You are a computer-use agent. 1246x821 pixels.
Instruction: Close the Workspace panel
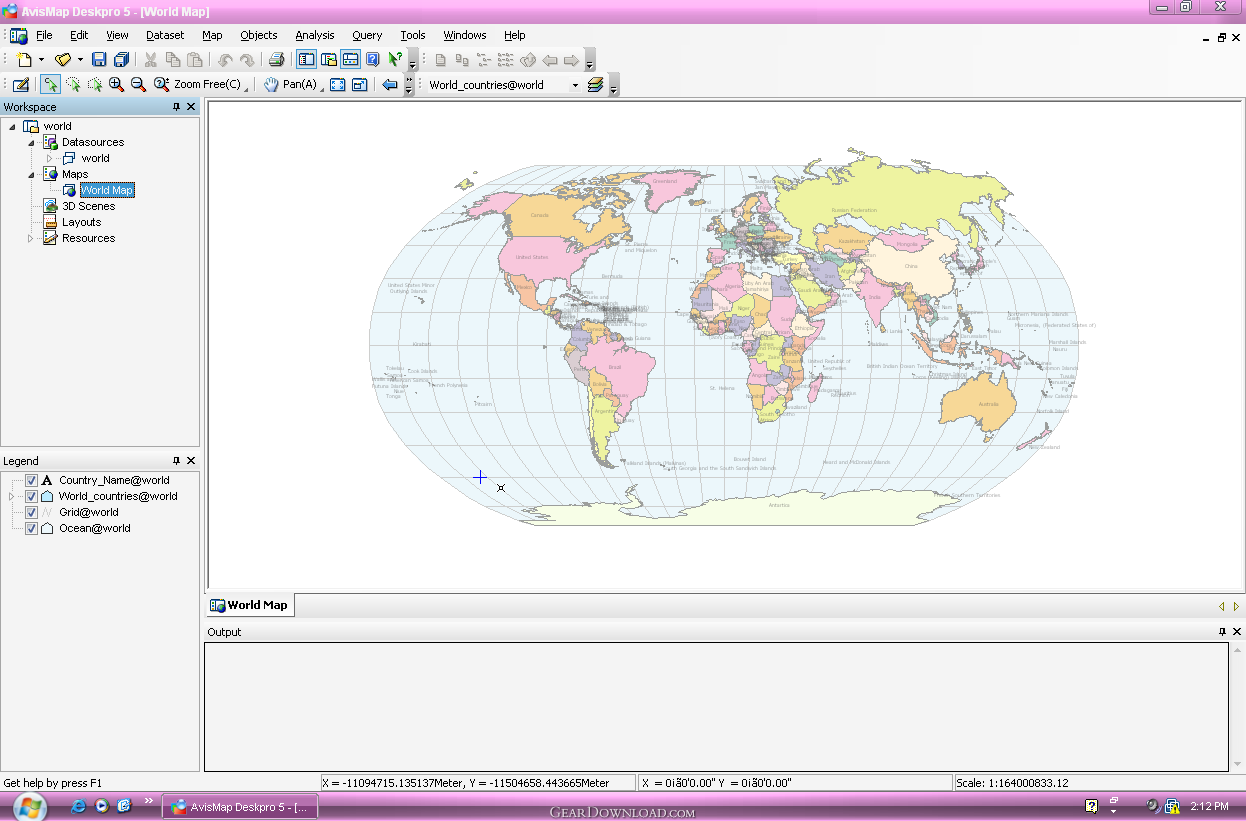point(192,107)
